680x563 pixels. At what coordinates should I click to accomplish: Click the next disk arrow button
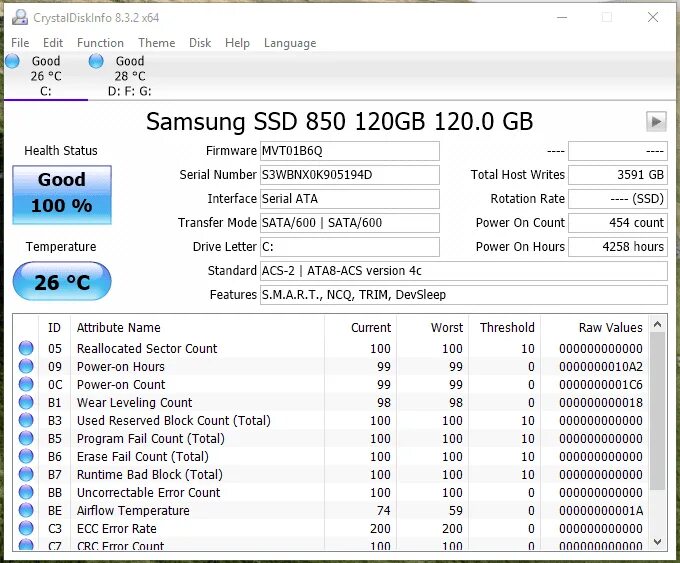click(x=656, y=121)
